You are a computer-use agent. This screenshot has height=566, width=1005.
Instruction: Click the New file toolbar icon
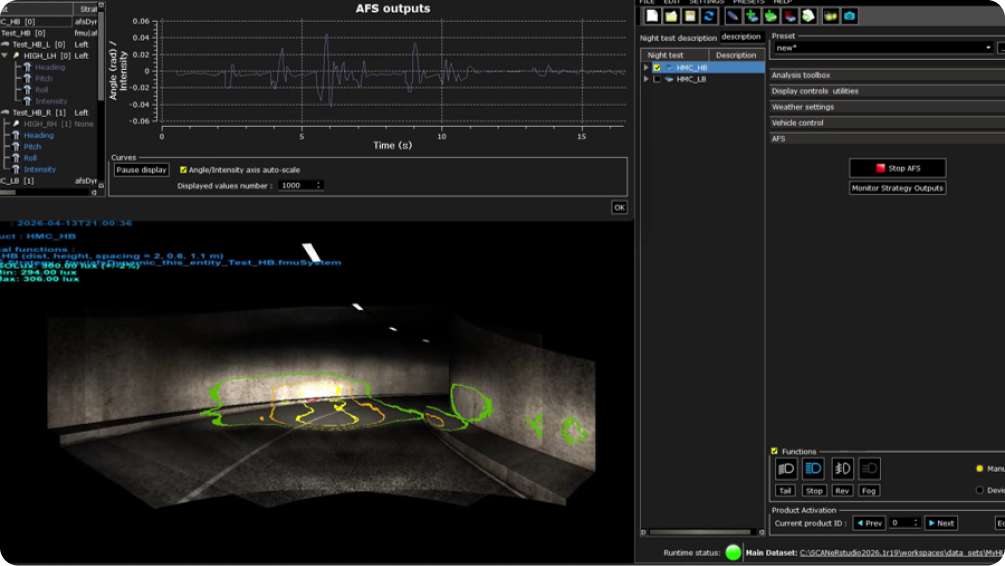(652, 17)
